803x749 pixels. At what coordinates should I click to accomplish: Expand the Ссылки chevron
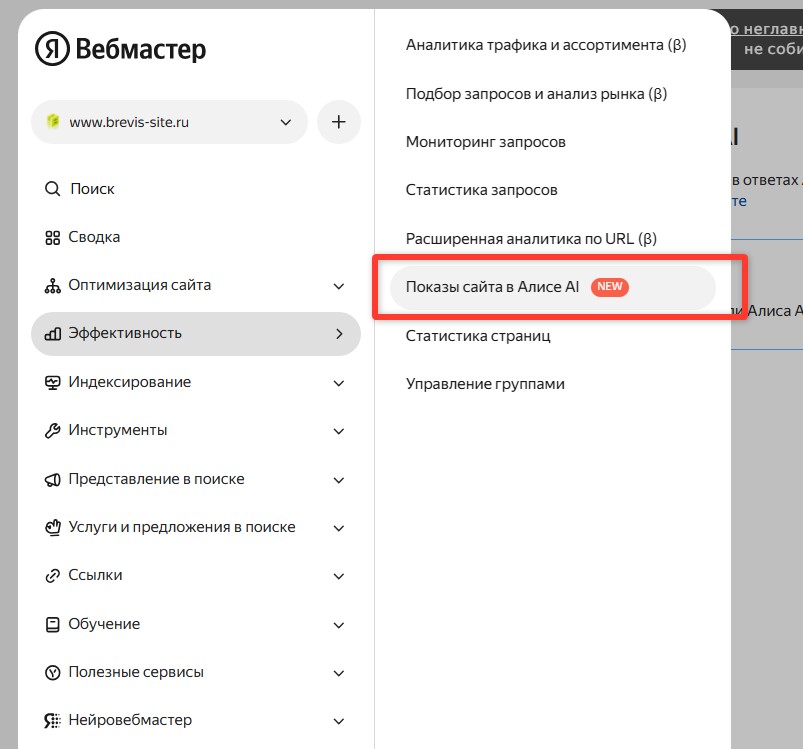point(339,576)
